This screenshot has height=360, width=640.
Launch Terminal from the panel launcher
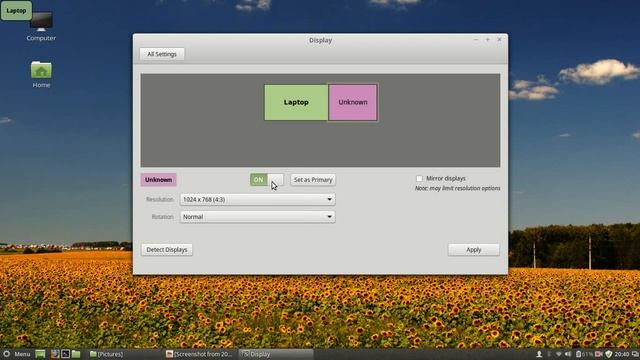65,354
